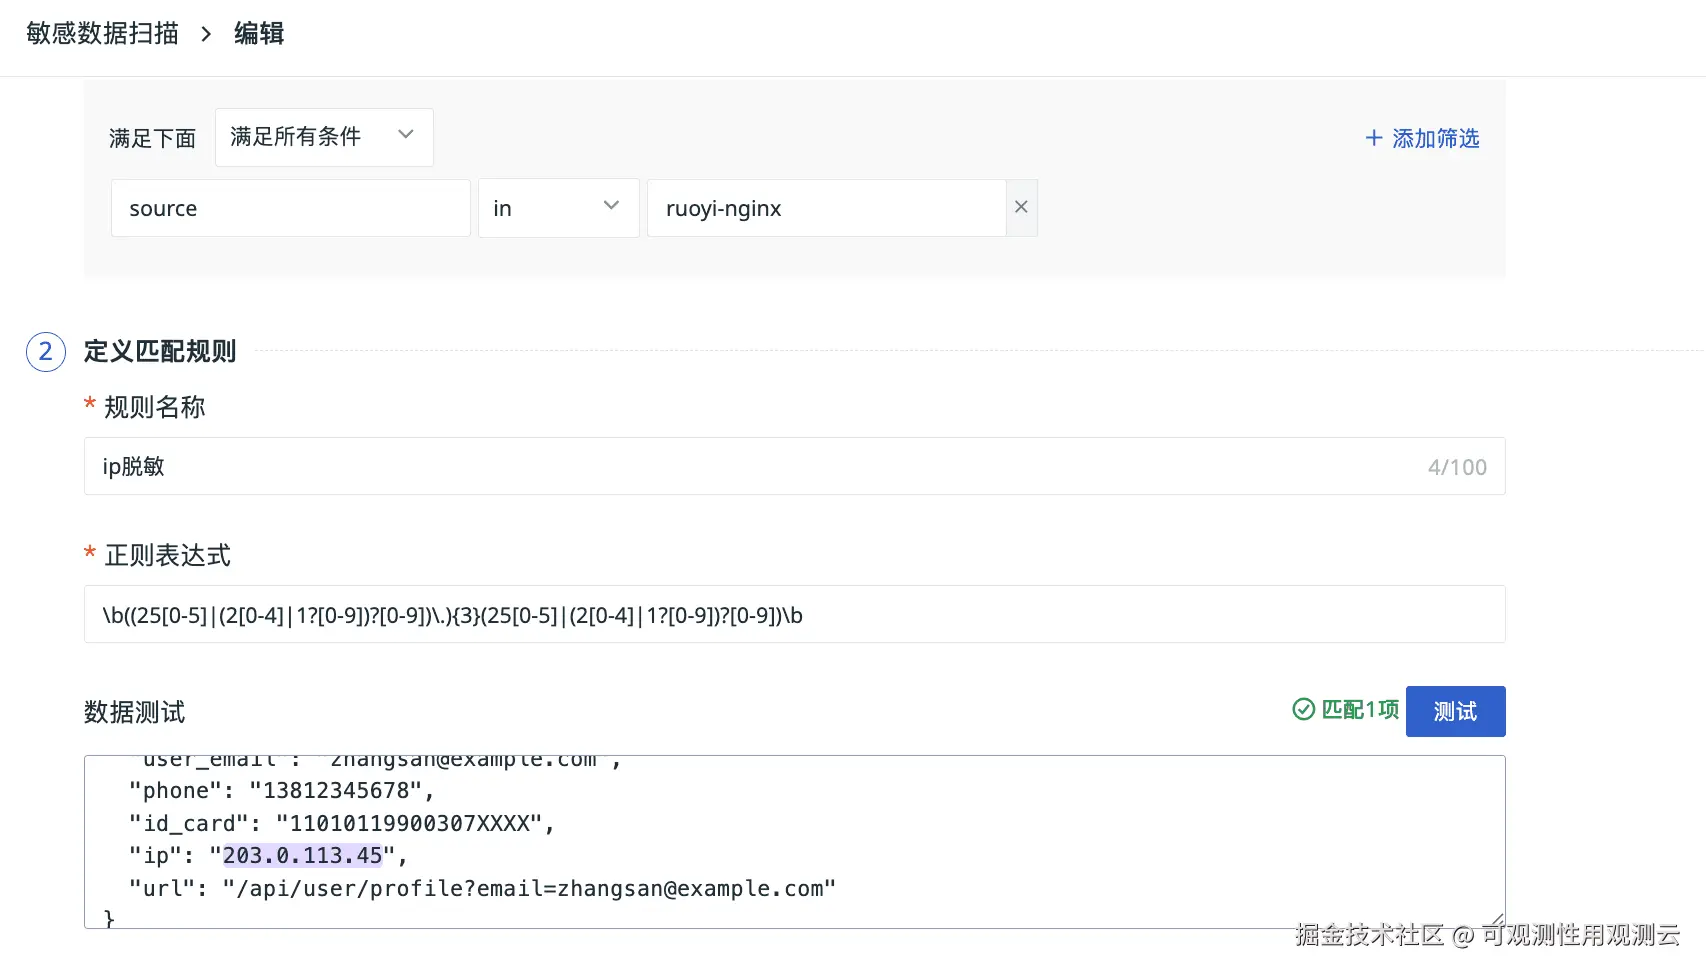Click the step 2 circle icon
This screenshot has height=974, width=1706.
coord(45,352)
